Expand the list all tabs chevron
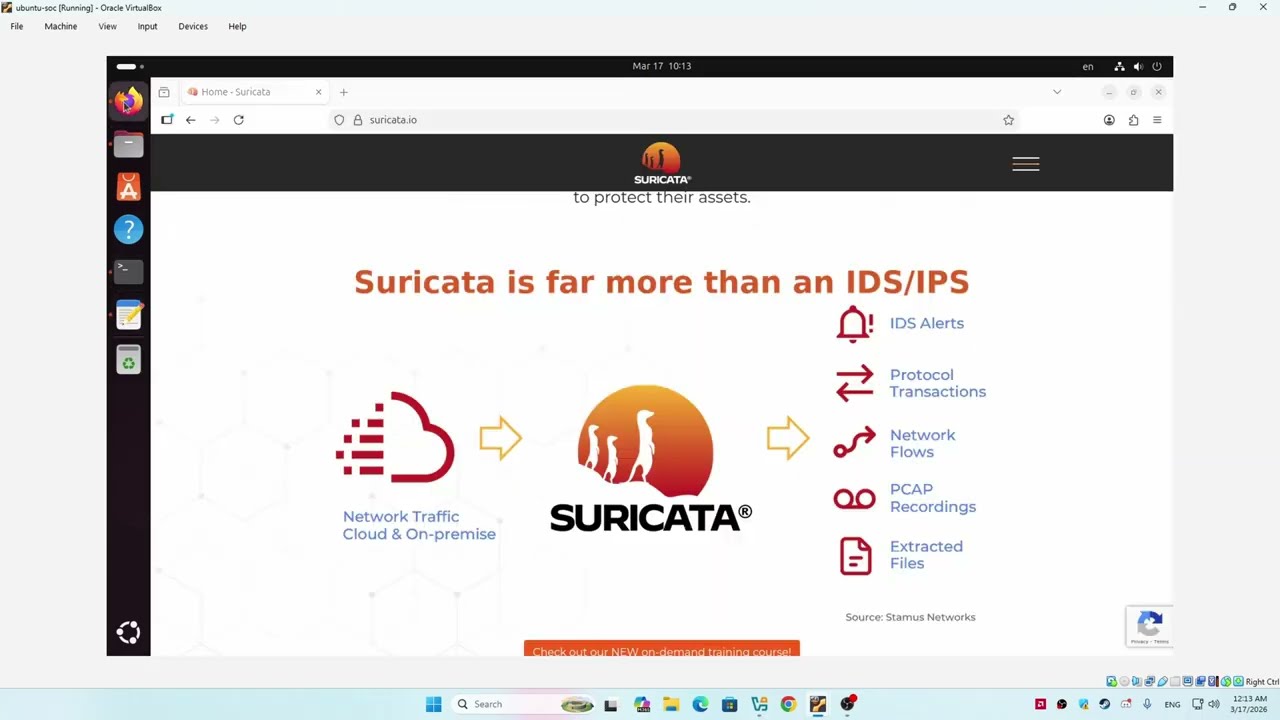 1057,92
